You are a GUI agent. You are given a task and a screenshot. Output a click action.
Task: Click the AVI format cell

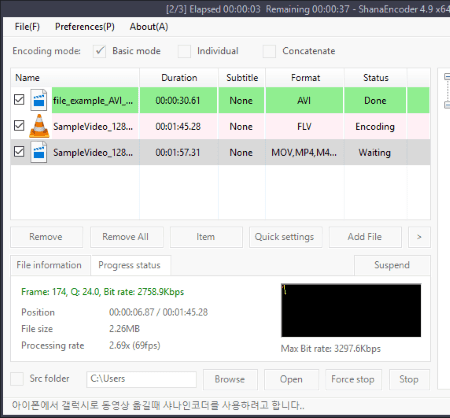click(304, 100)
